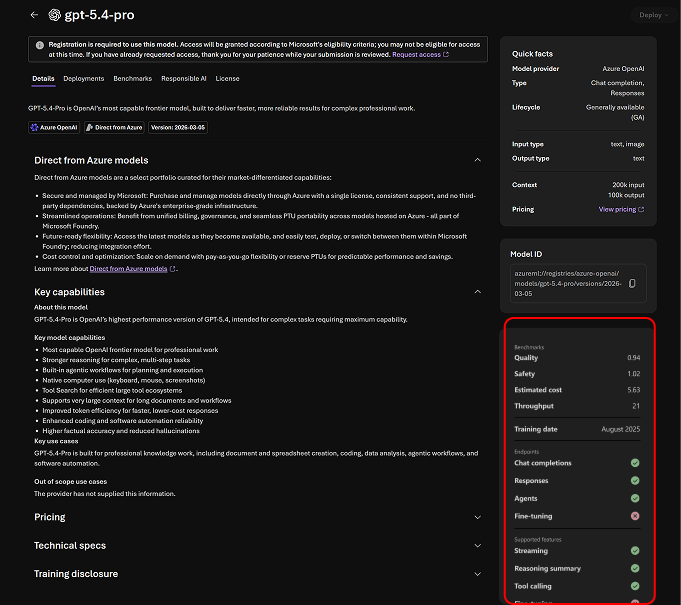Open the Responsible AI tab

click(185, 78)
